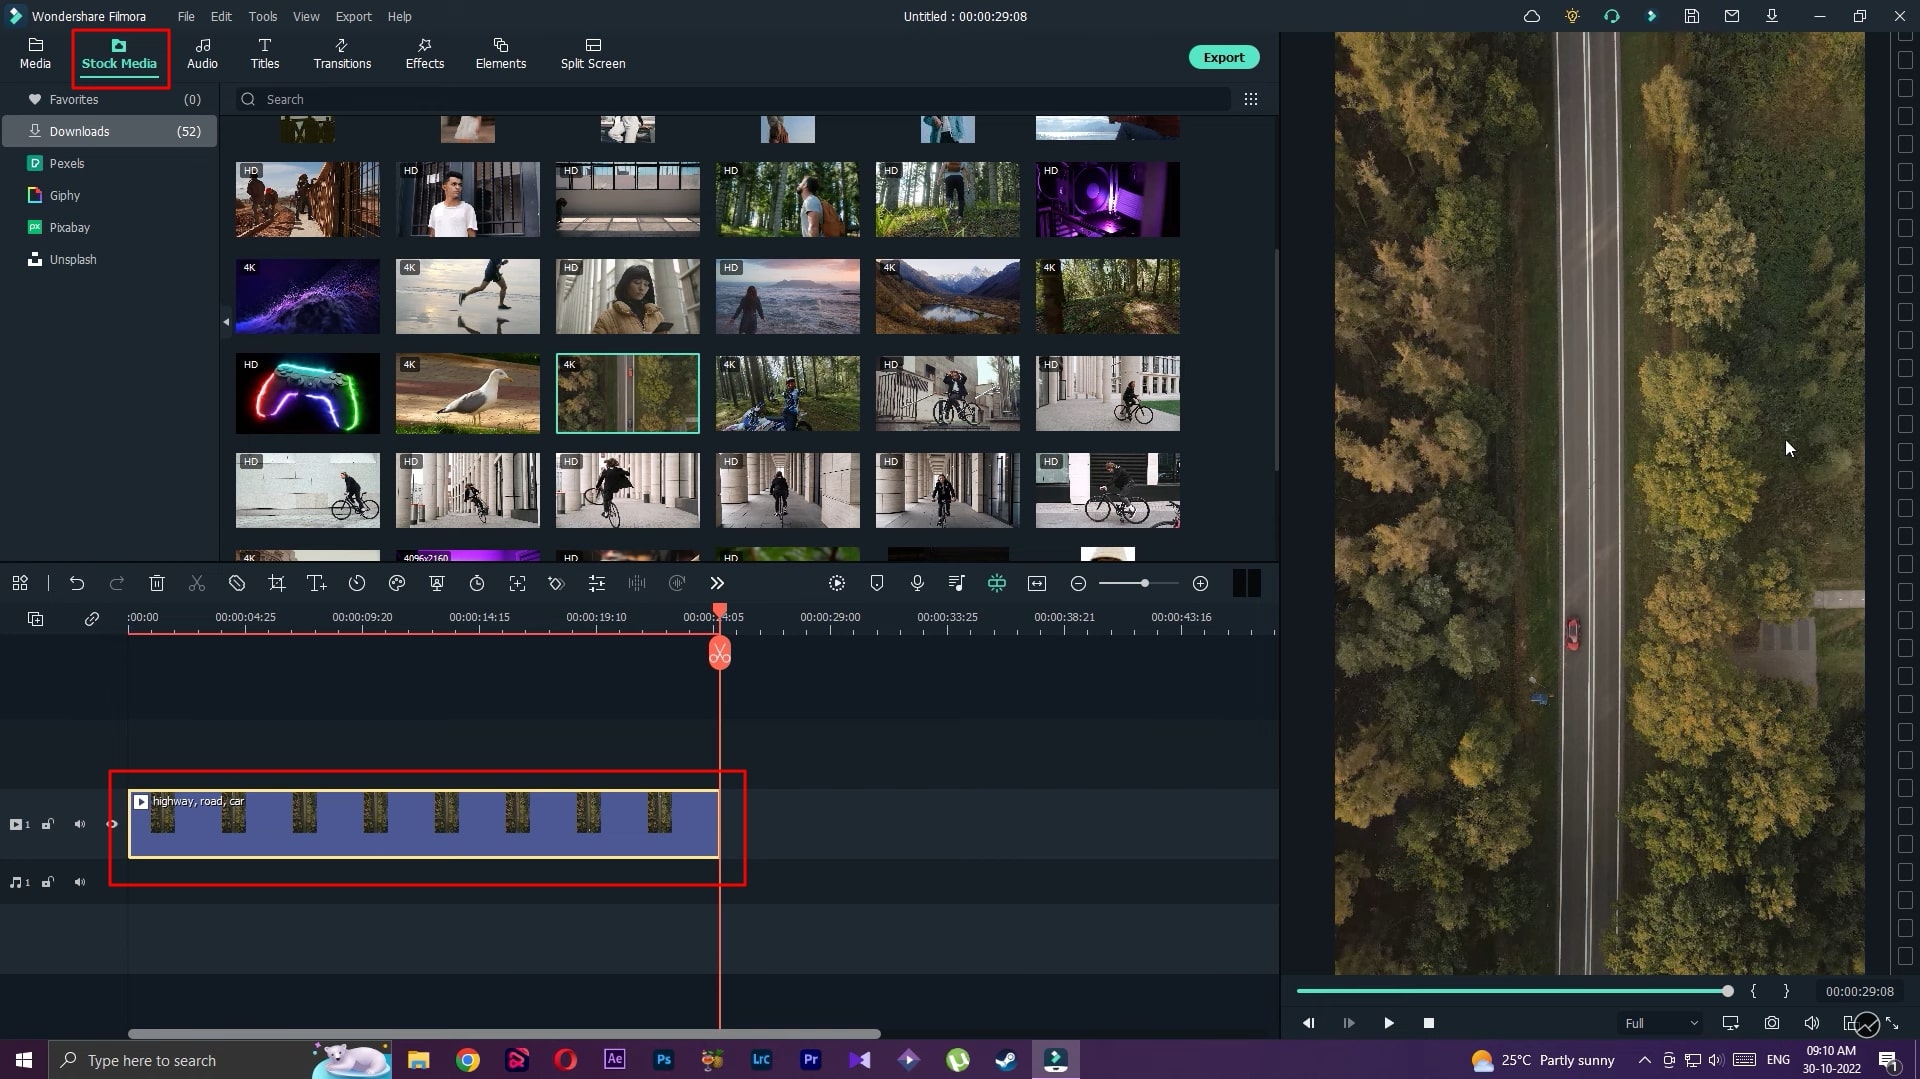The image size is (1920, 1079).
Task: Collapse the media side panel arrow
Action: click(226, 322)
